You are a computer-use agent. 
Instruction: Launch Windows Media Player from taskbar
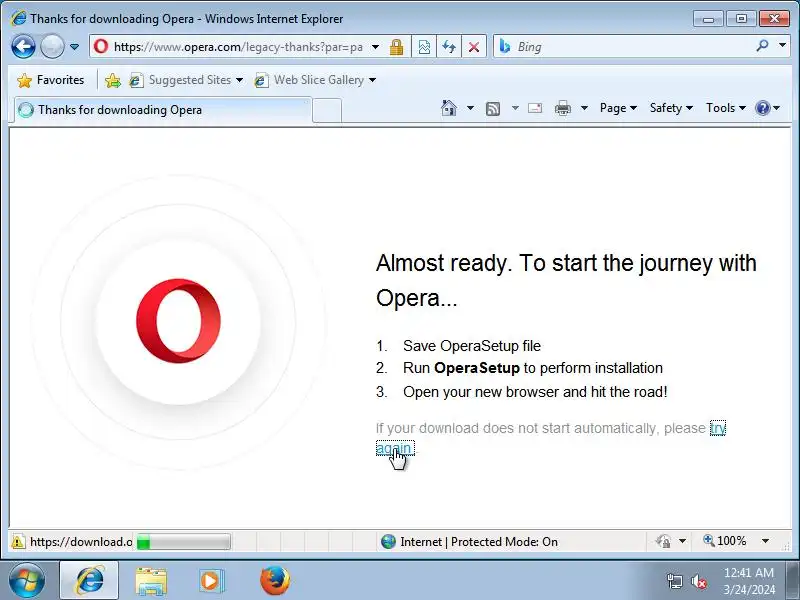[210, 581]
